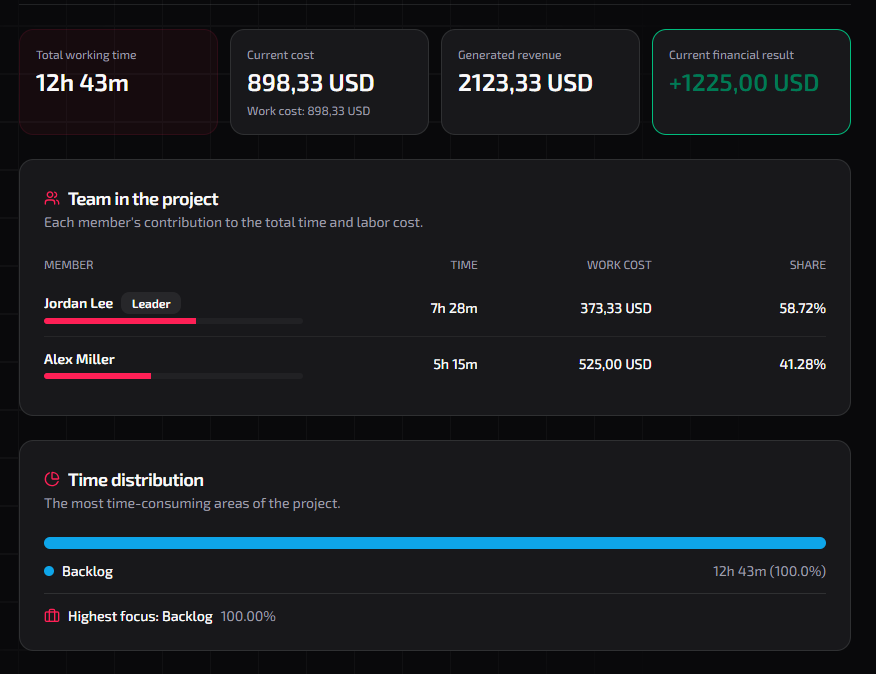Click the 100.00% highest focus percentage
This screenshot has width=876, height=674.
[x=248, y=616]
